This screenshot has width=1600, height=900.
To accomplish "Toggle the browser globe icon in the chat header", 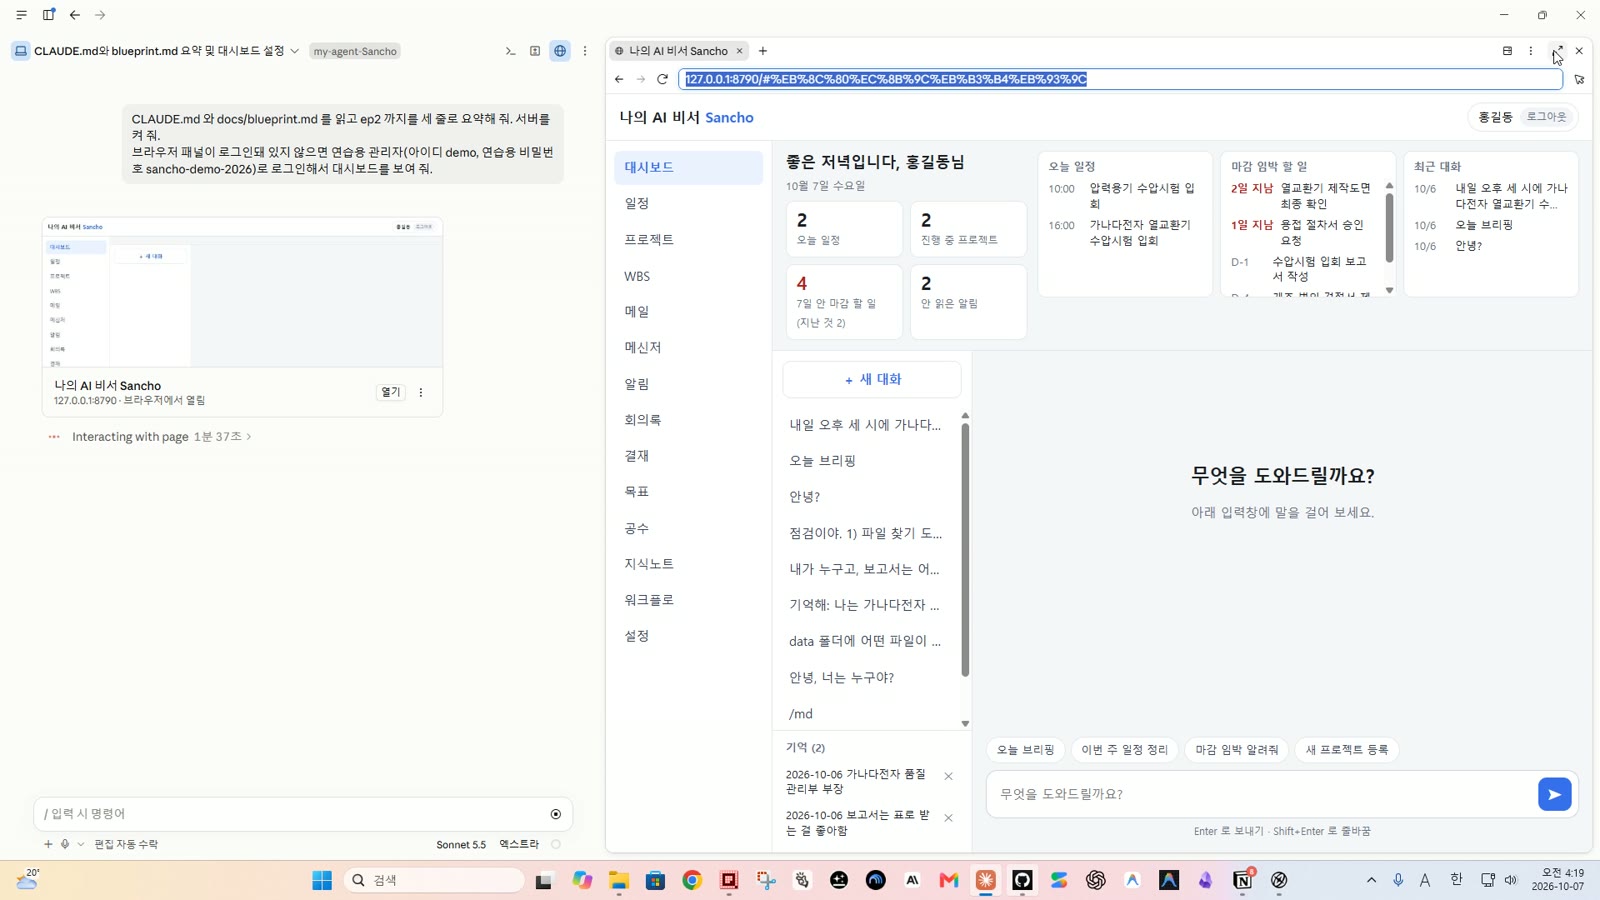I will coord(560,51).
